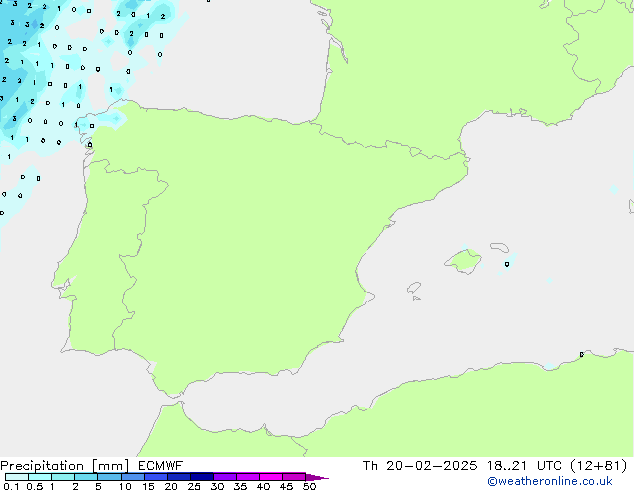The width and height of the screenshot is (634, 490).
Task: Select the 5–10 mm legend swatch
Action: (109, 477)
